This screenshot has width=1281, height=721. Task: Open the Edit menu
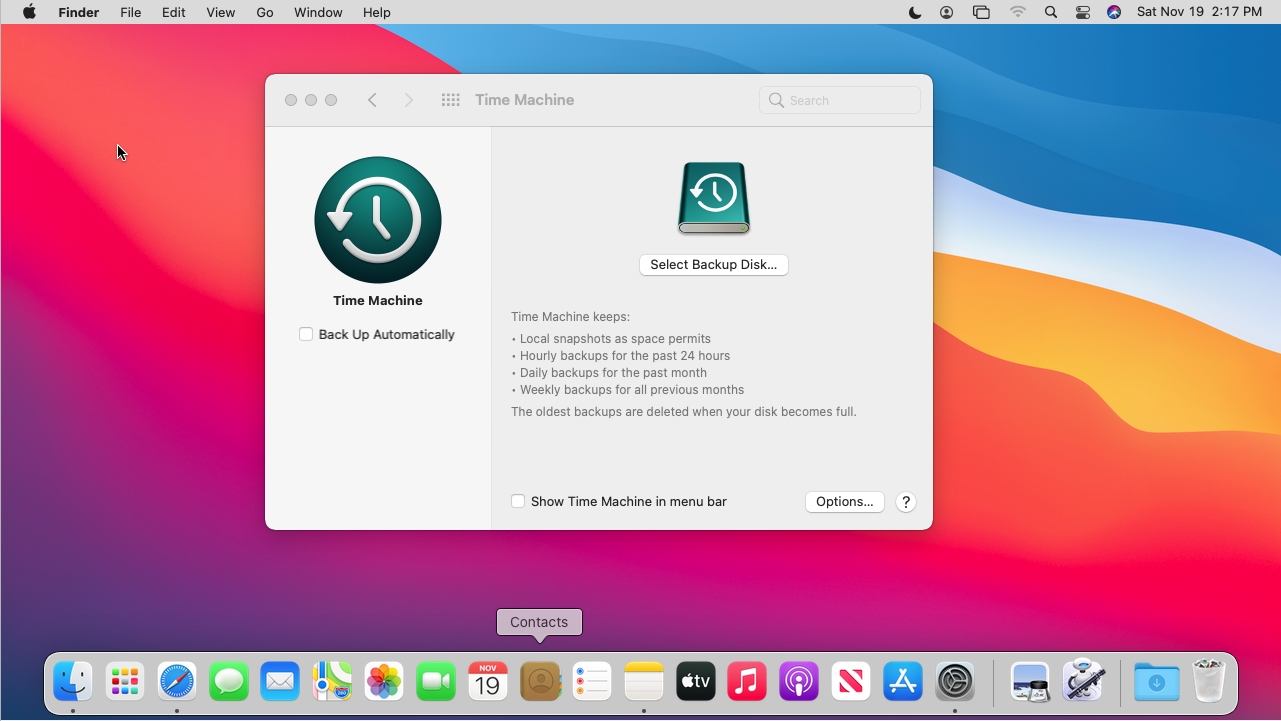coord(174,12)
